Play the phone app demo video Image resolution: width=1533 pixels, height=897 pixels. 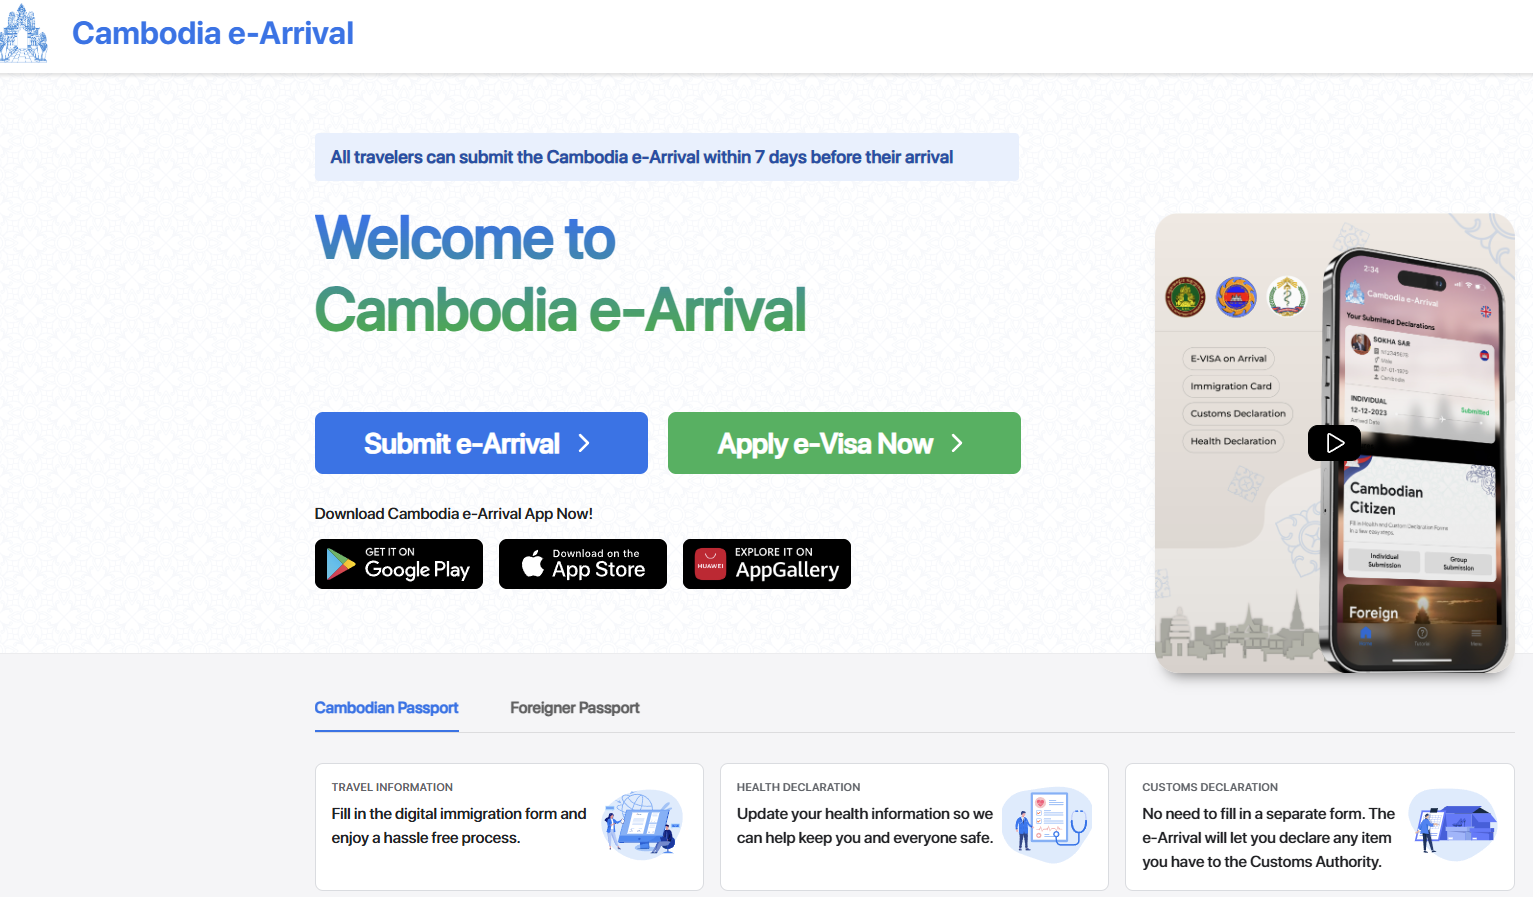[1334, 442]
